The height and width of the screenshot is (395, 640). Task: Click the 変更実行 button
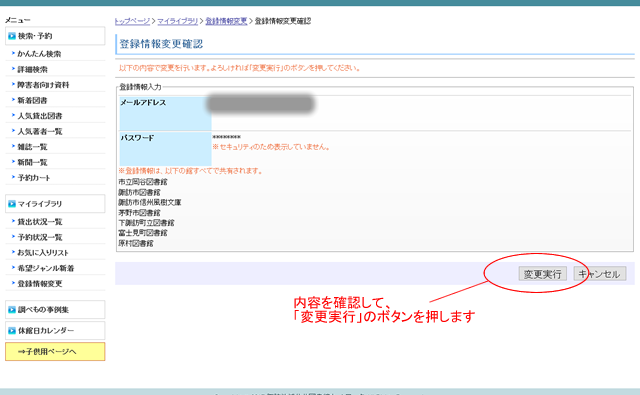click(542, 274)
